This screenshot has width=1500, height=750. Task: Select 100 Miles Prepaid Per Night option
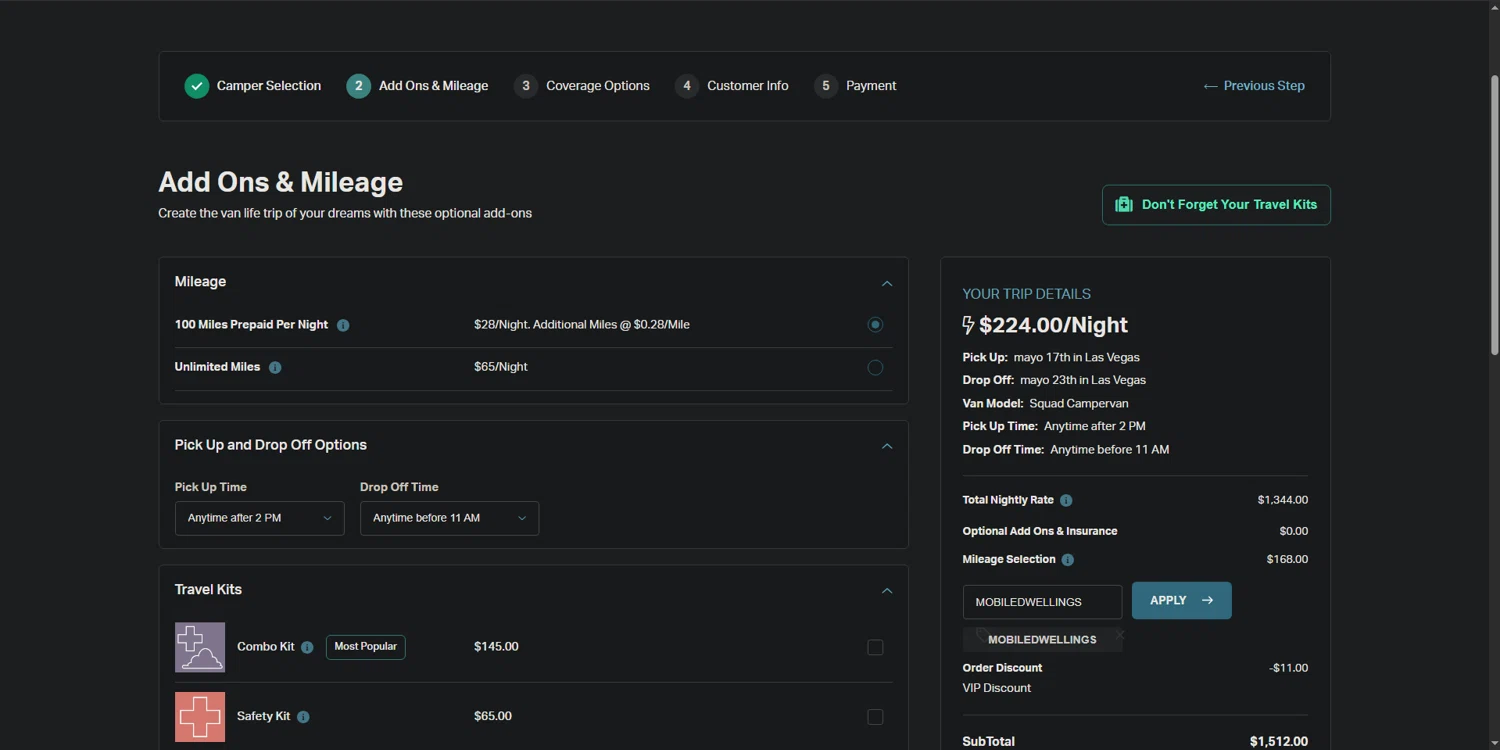(875, 324)
